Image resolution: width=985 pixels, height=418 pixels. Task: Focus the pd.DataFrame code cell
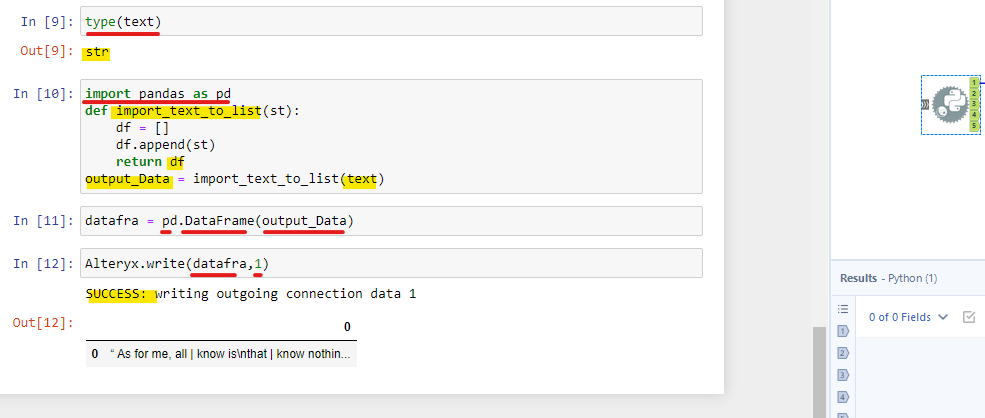pos(392,220)
